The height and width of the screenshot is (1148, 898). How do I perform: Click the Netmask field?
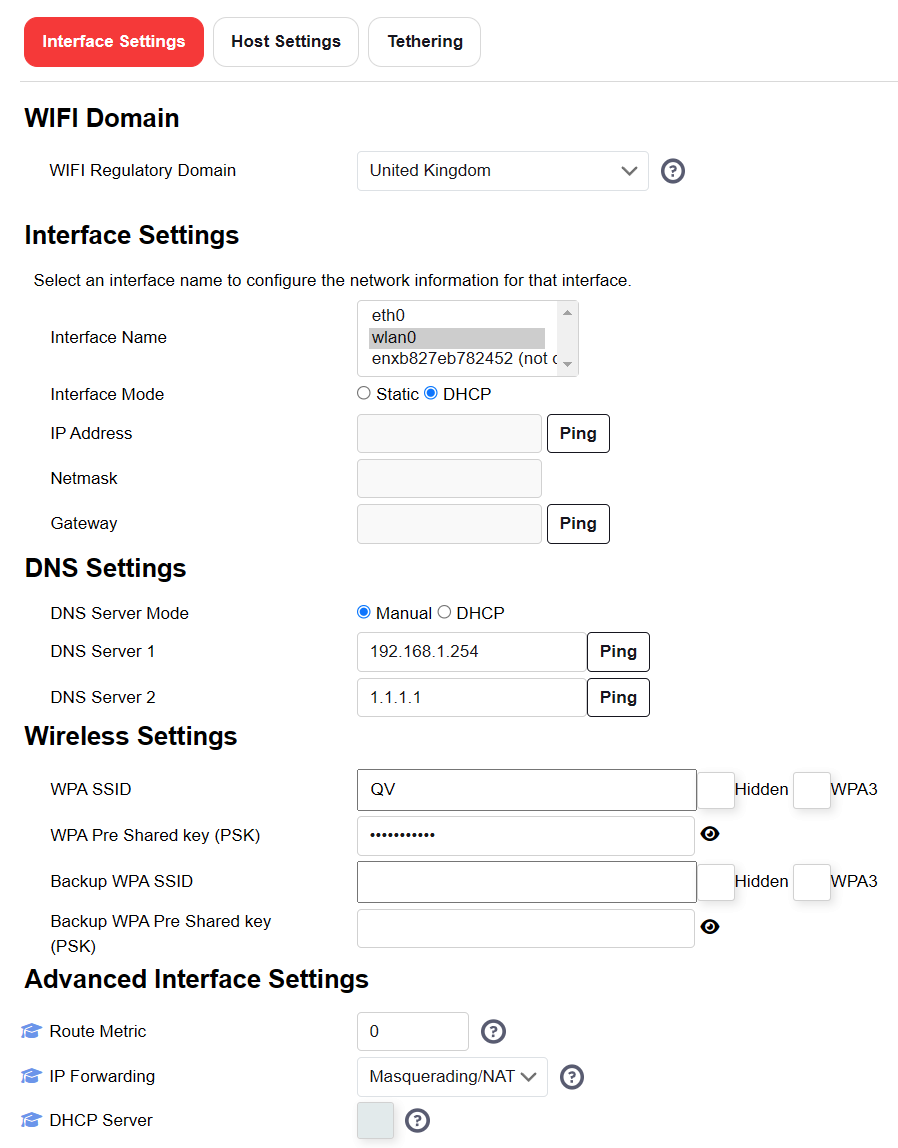[449, 479]
